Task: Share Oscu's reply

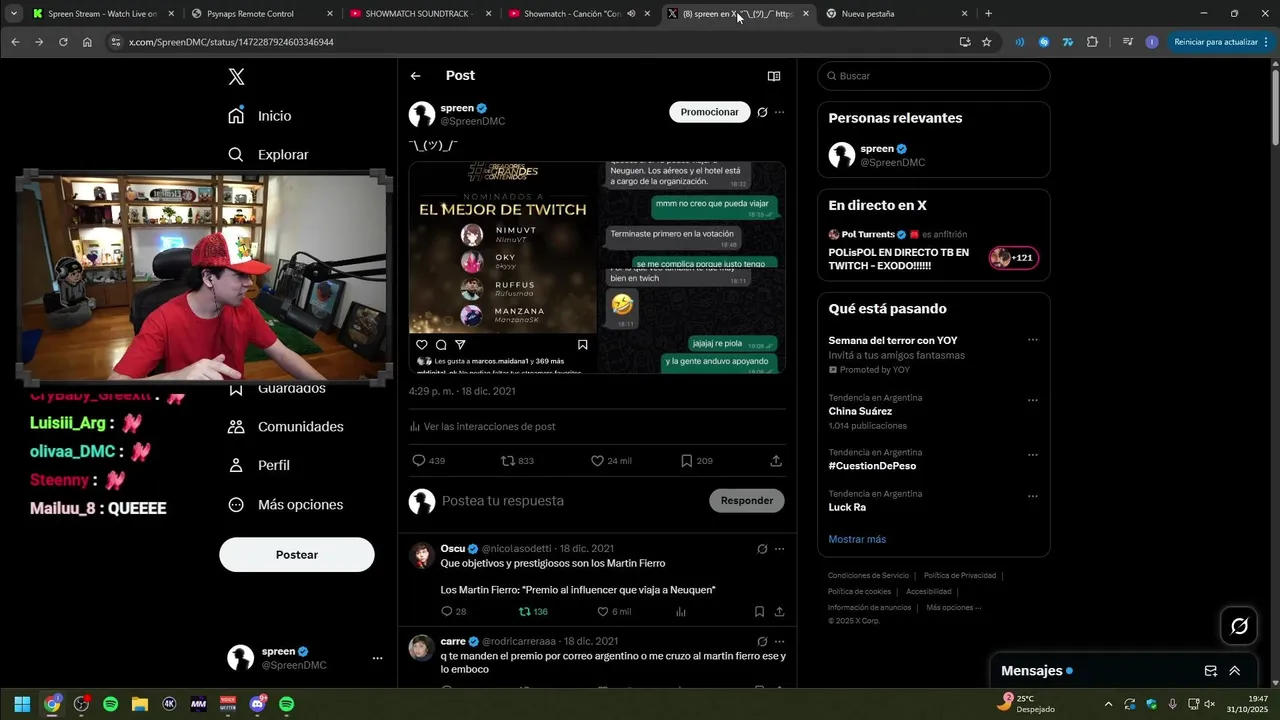Action: (779, 612)
